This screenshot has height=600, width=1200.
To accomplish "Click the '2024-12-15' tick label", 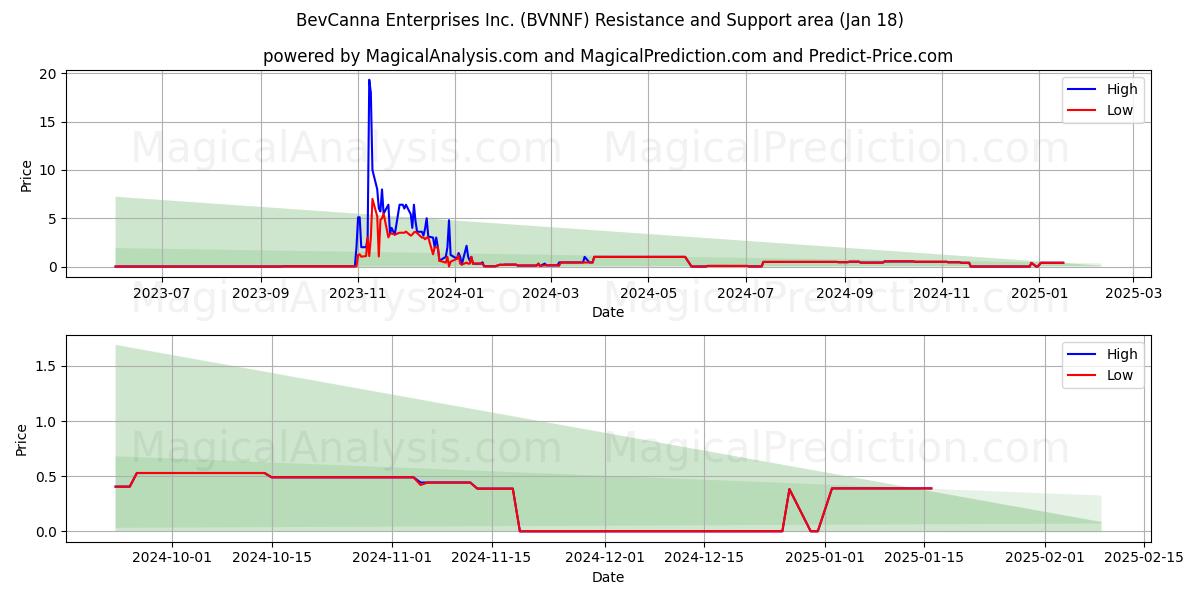I will [704, 558].
